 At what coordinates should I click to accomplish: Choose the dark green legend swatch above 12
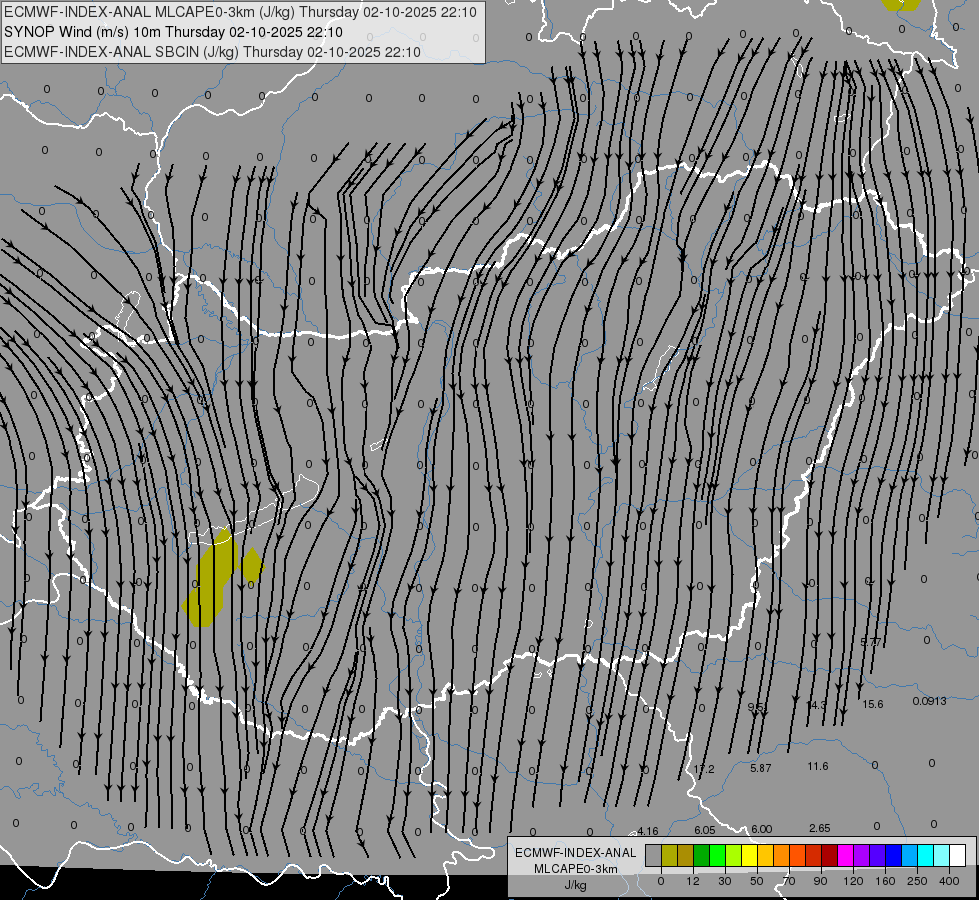(x=701, y=855)
